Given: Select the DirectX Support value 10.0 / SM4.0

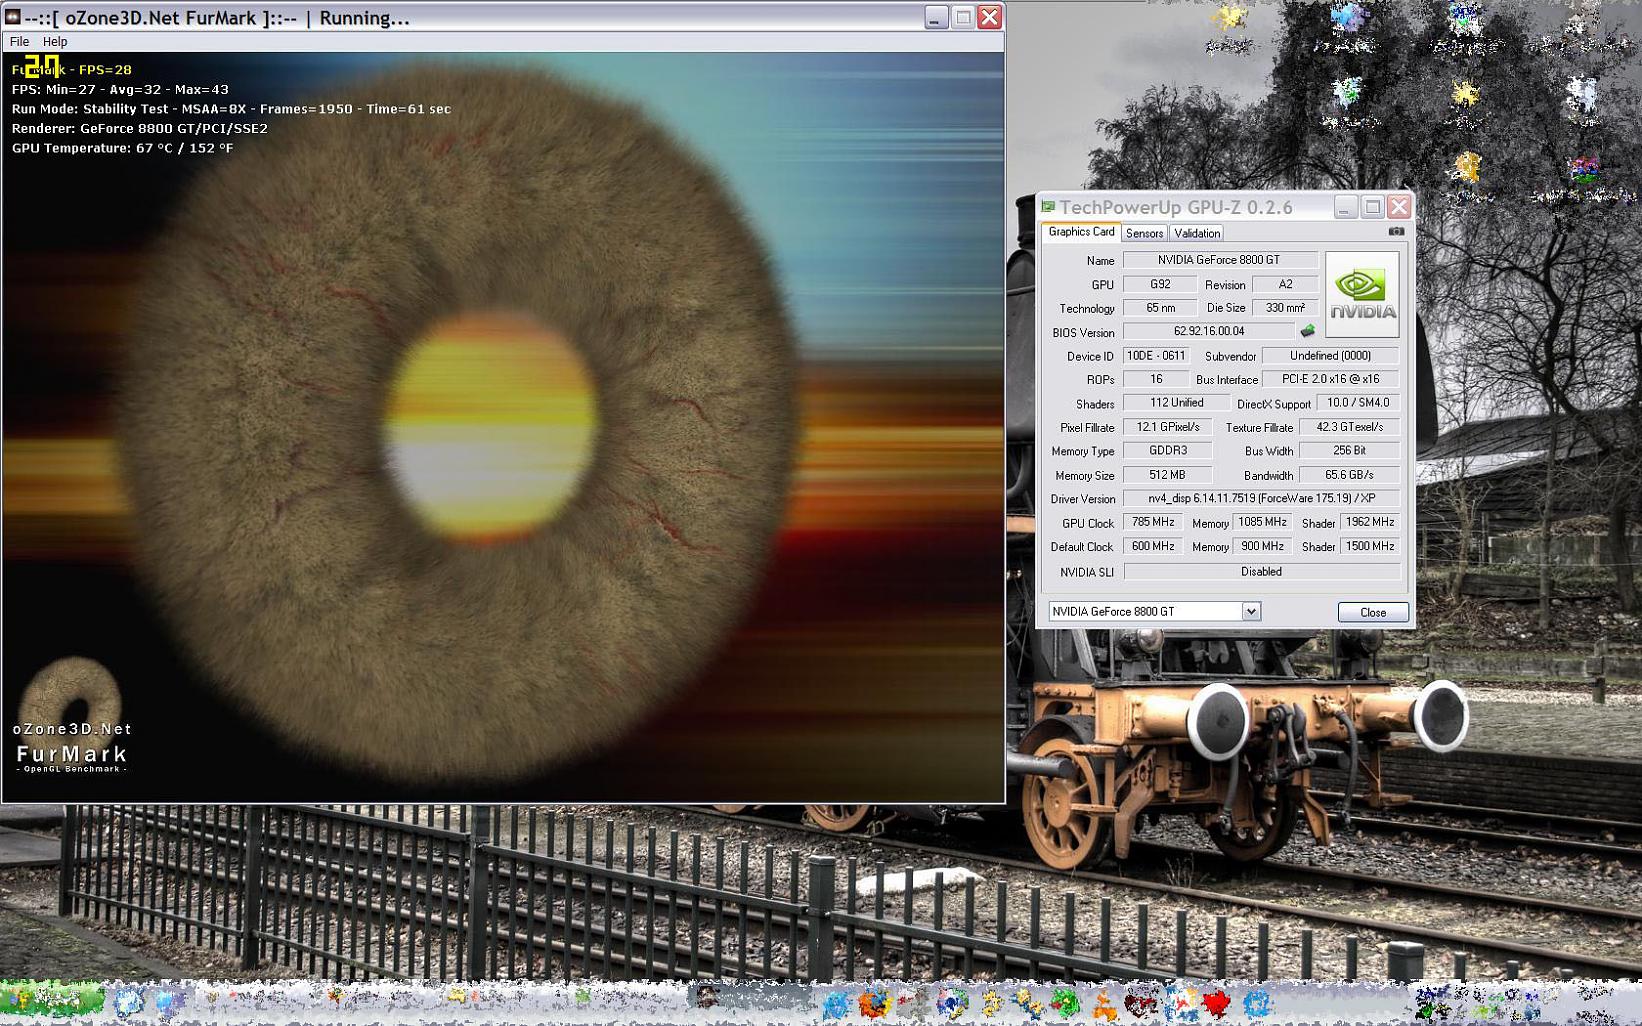Looking at the screenshot, I should (1358, 403).
